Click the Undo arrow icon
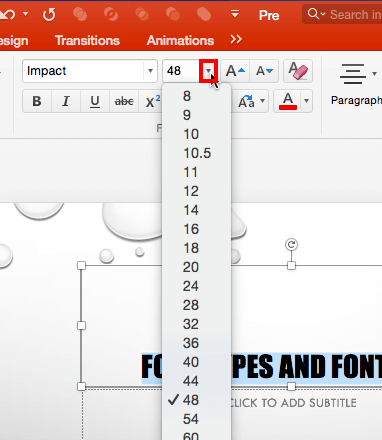The width and height of the screenshot is (382, 440). [7, 14]
